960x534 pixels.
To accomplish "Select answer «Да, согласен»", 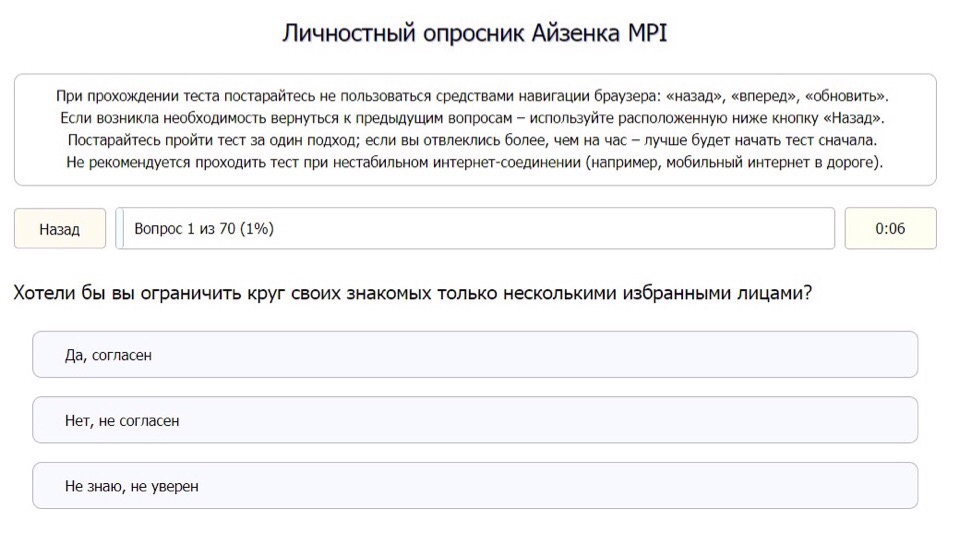I will (x=475, y=355).
